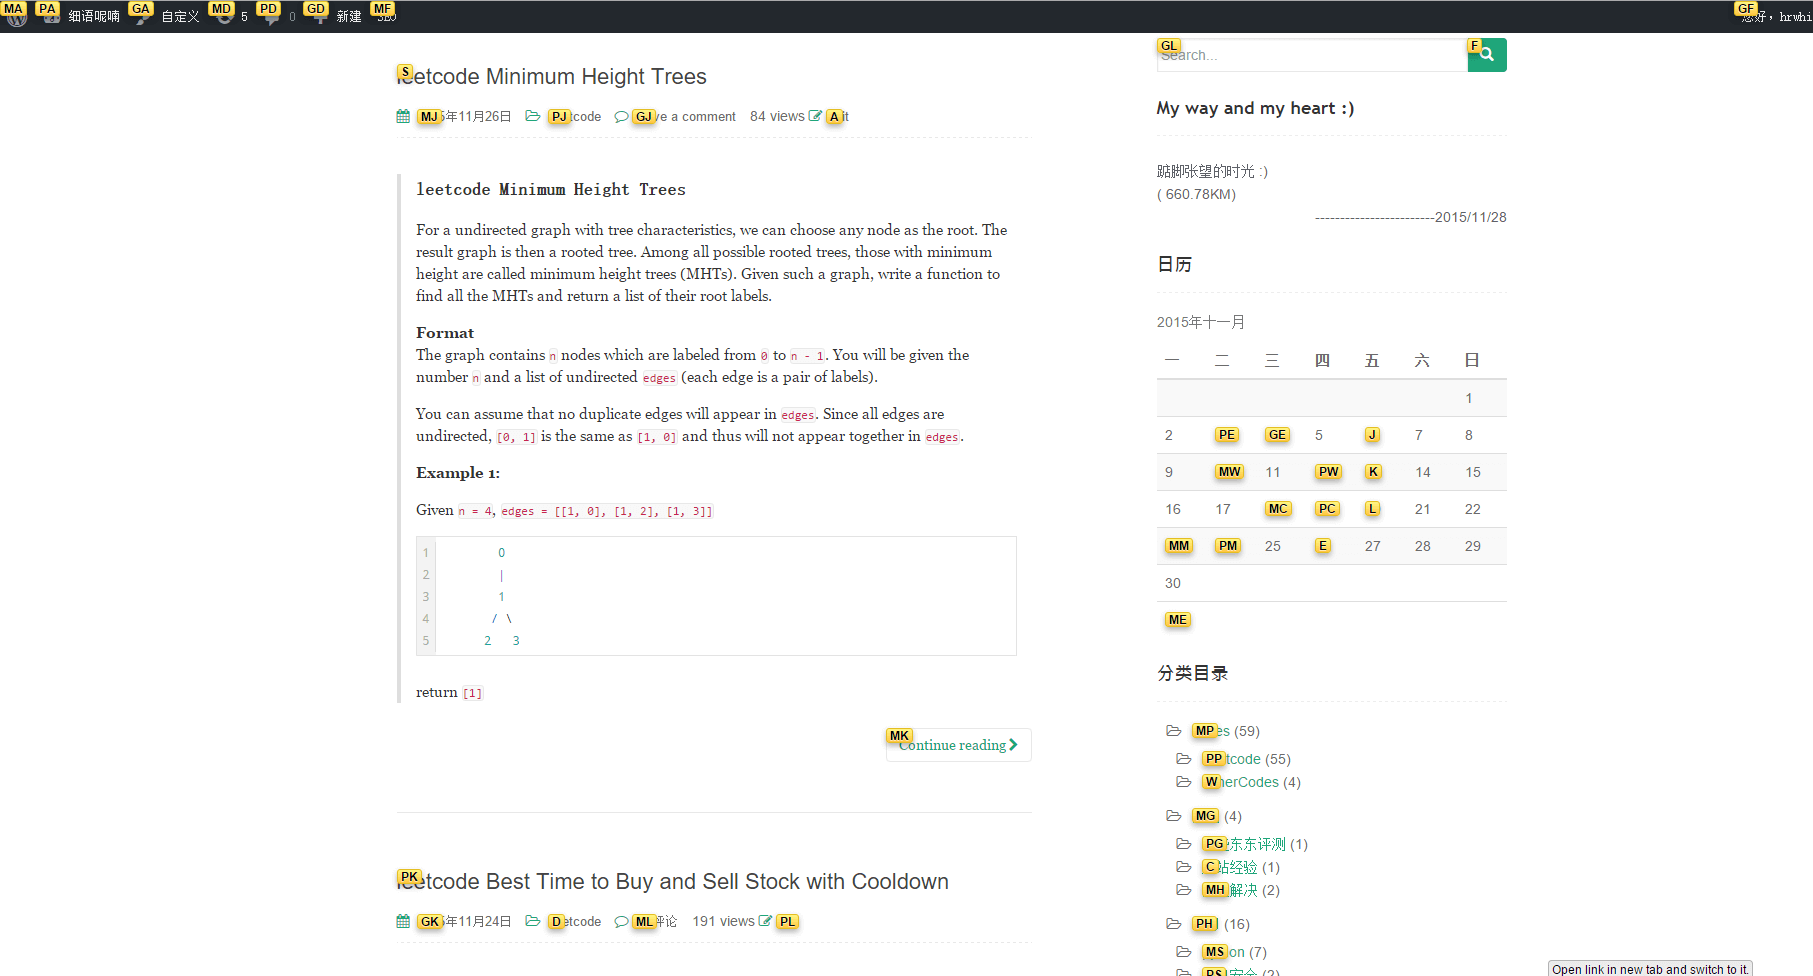
Task: Click calendar day 5
Action: [1319, 435]
